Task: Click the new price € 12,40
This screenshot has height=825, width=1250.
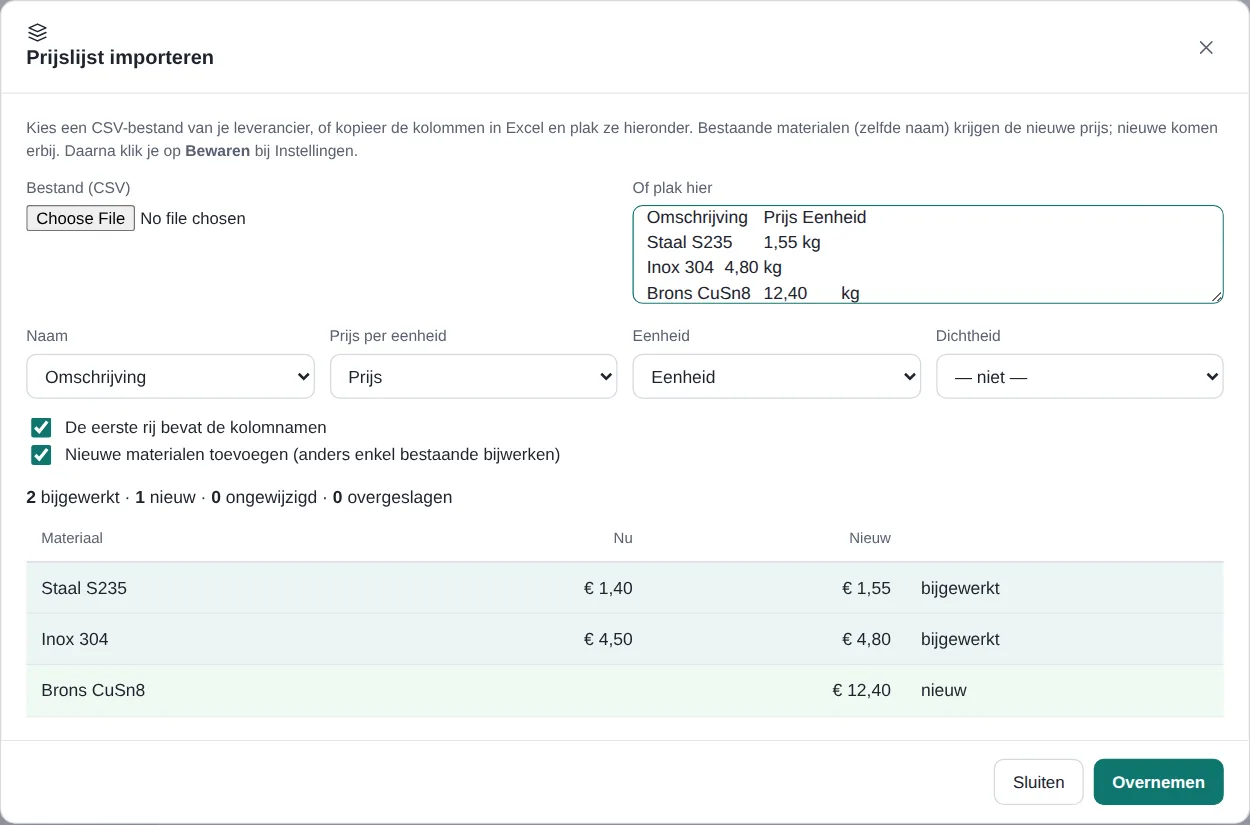Action: tap(861, 690)
